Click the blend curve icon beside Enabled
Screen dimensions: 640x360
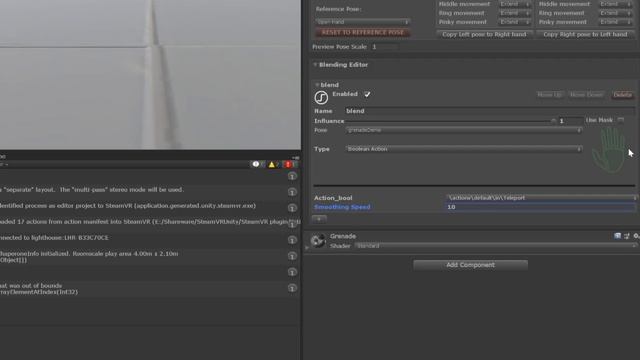point(321,98)
